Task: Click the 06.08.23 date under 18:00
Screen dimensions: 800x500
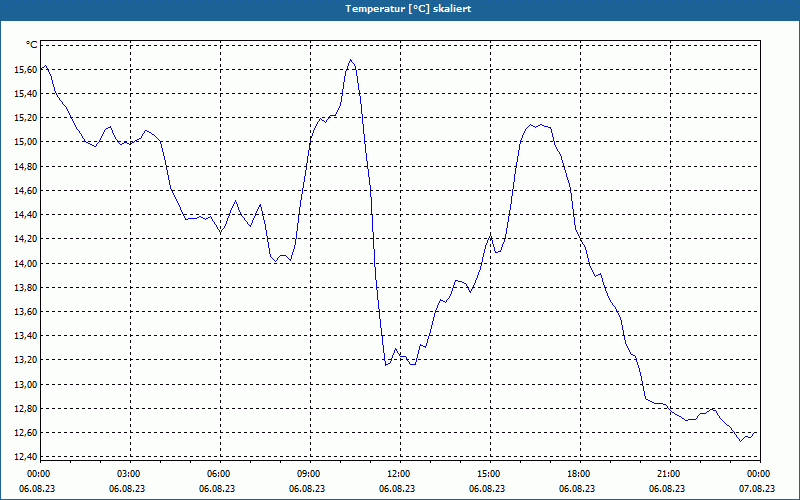Action: pos(577,489)
